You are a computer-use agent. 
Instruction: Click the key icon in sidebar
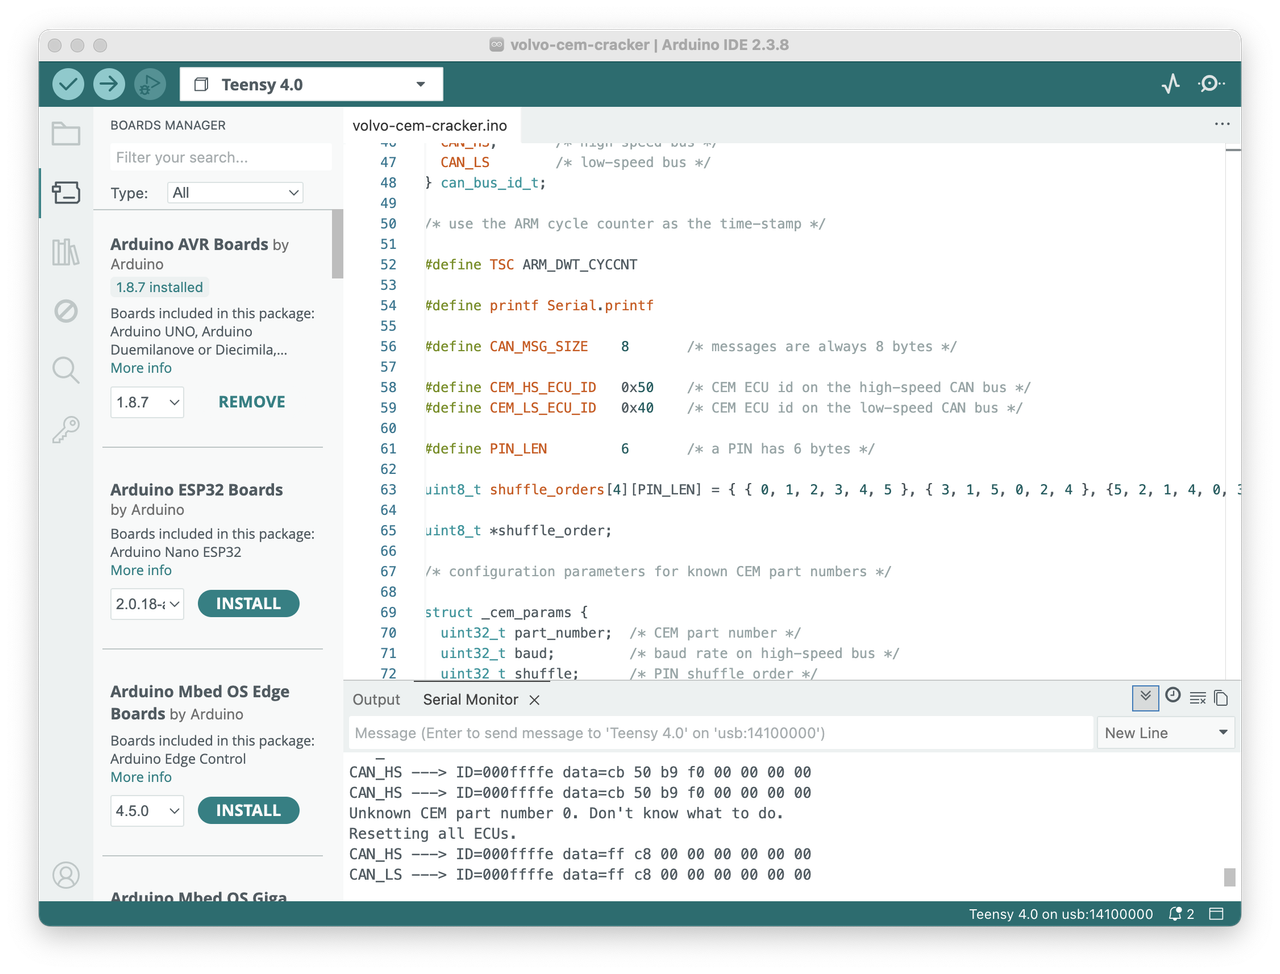point(66,430)
